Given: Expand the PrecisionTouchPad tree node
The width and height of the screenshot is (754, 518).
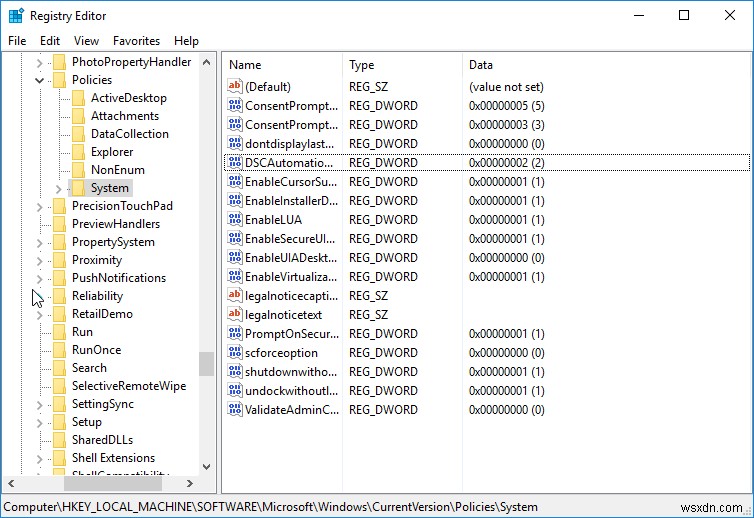Looking at the screenshot, I should (39, 207).
